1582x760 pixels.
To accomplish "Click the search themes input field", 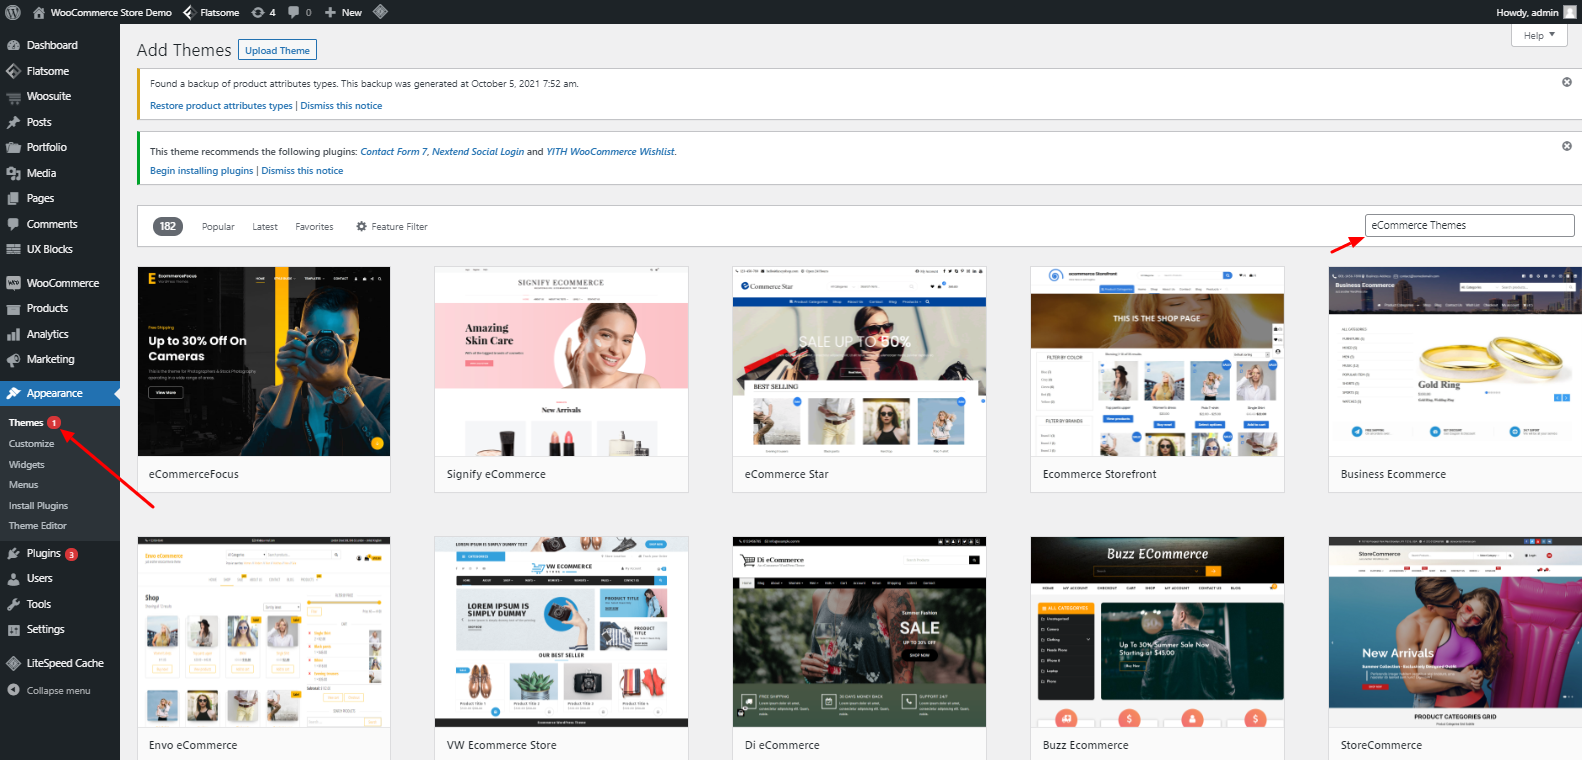I will coord(1469,226).
